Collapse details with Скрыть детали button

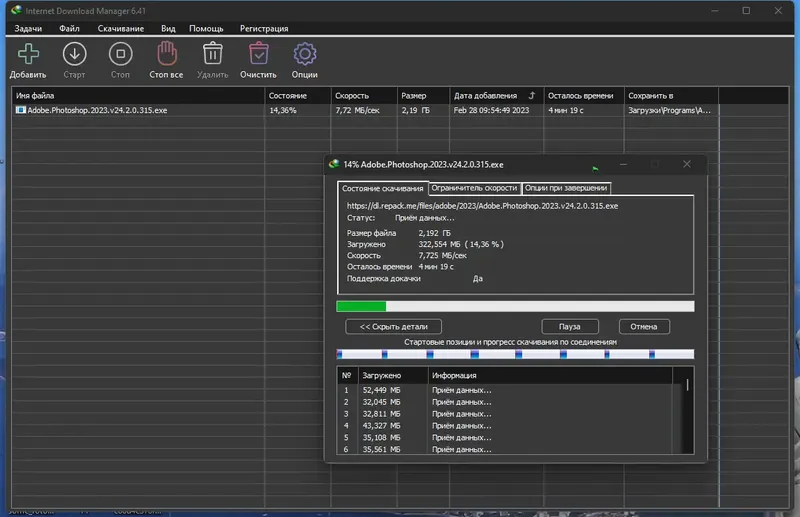(x=393, y=327)
